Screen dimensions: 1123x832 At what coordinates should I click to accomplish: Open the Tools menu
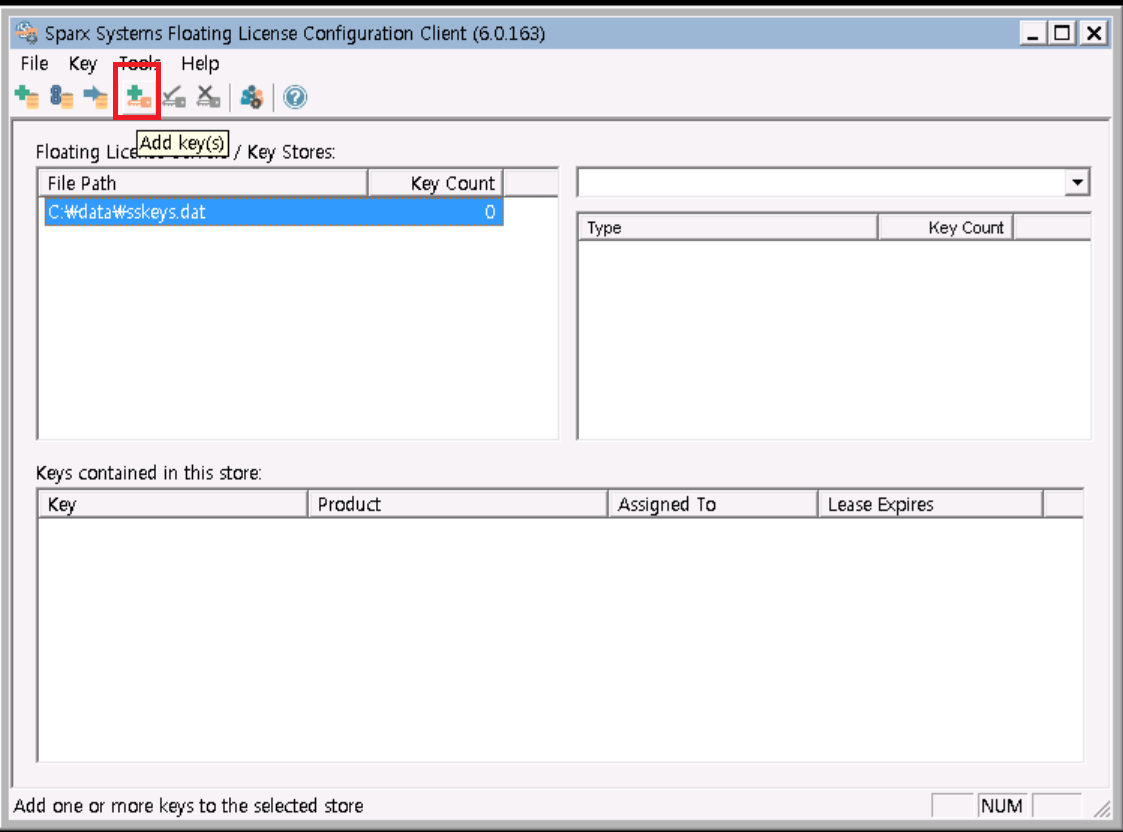pyautogui.click(x=140, y=64)
